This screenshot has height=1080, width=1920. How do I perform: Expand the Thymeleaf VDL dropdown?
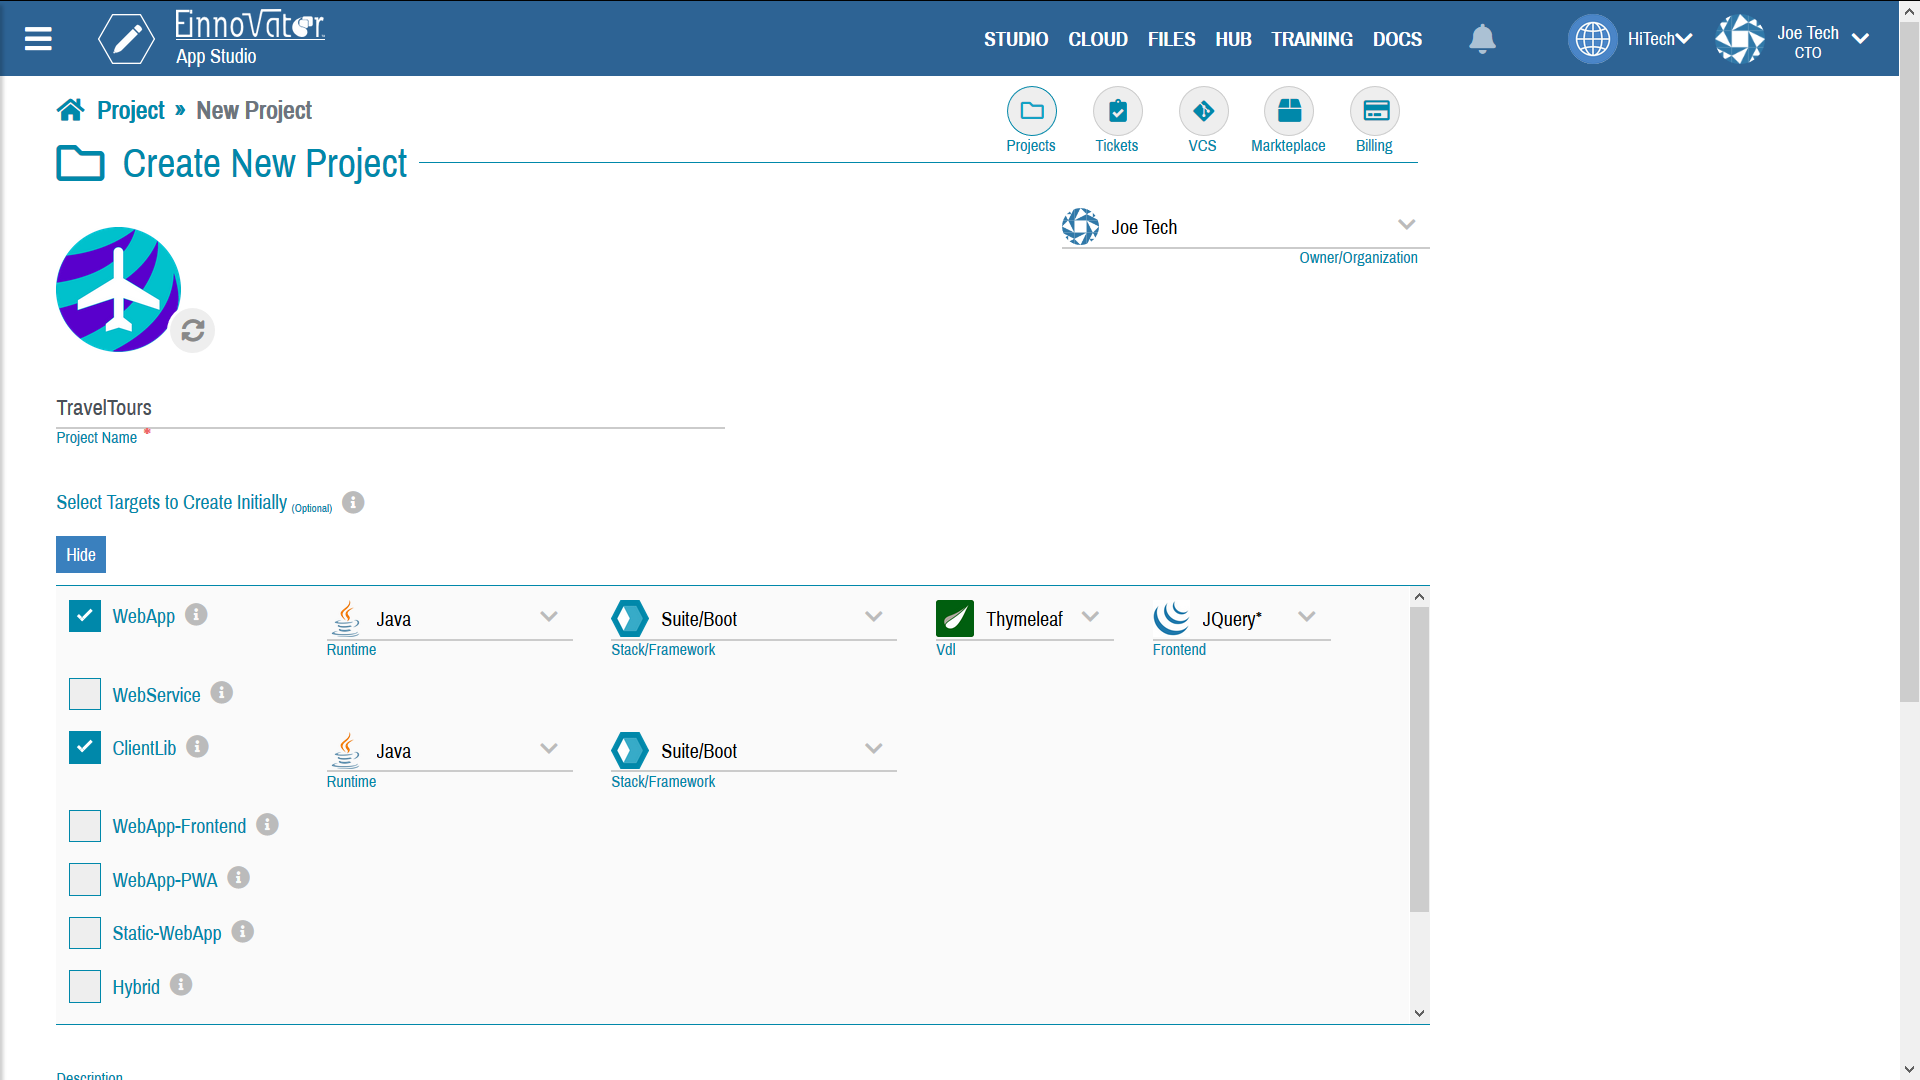(1091, 617)
